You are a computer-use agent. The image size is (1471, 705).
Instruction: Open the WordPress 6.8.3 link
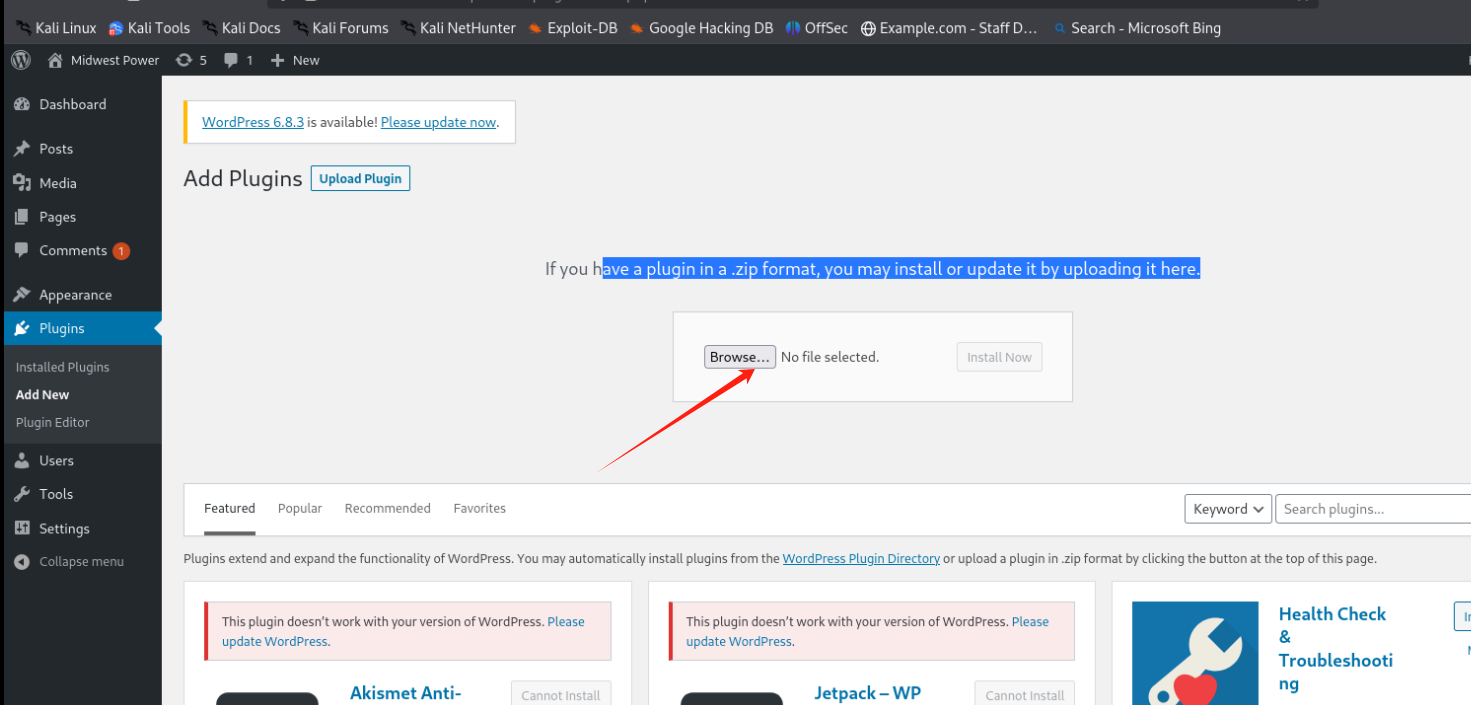point(253,122)
